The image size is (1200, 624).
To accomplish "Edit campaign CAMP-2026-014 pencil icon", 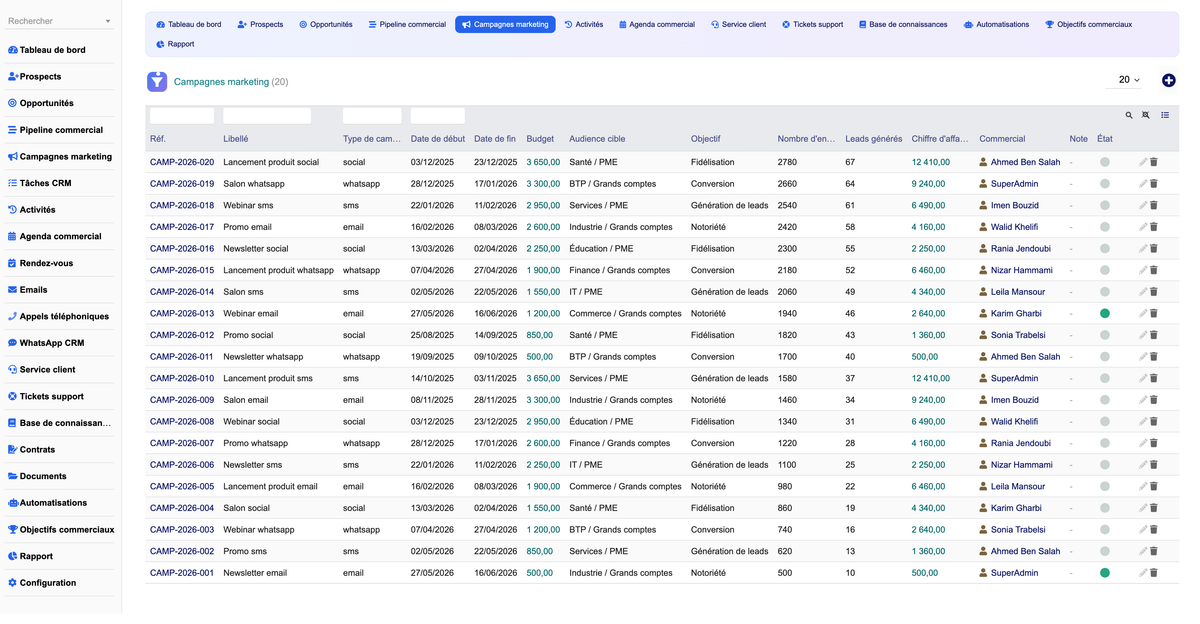I will point(1143,292).
